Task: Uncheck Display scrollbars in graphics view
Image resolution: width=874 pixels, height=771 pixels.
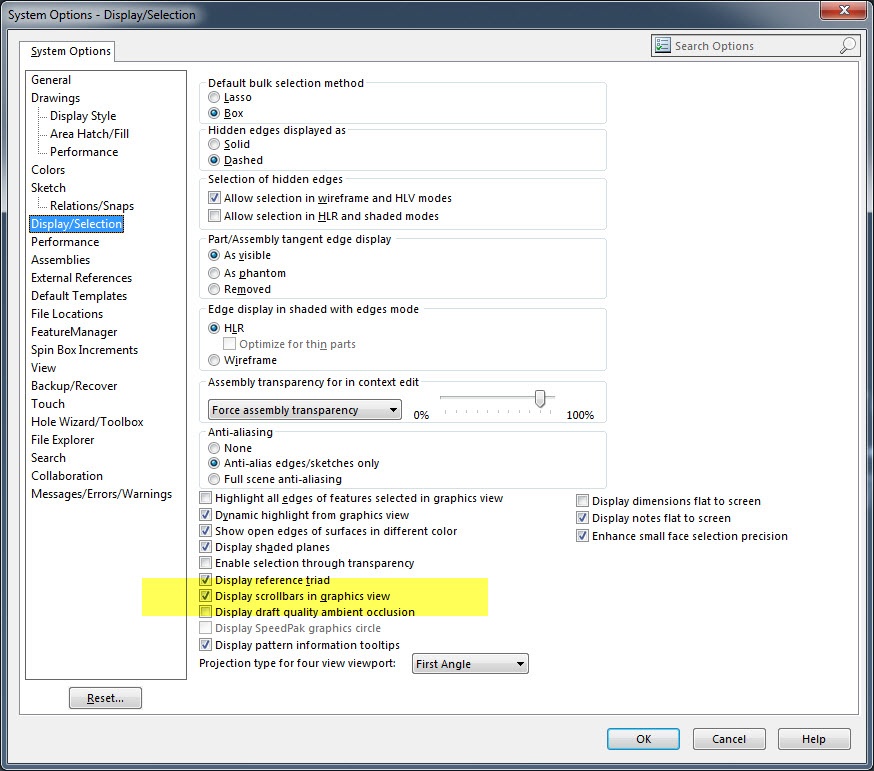Action: click(x=206, y=596)
